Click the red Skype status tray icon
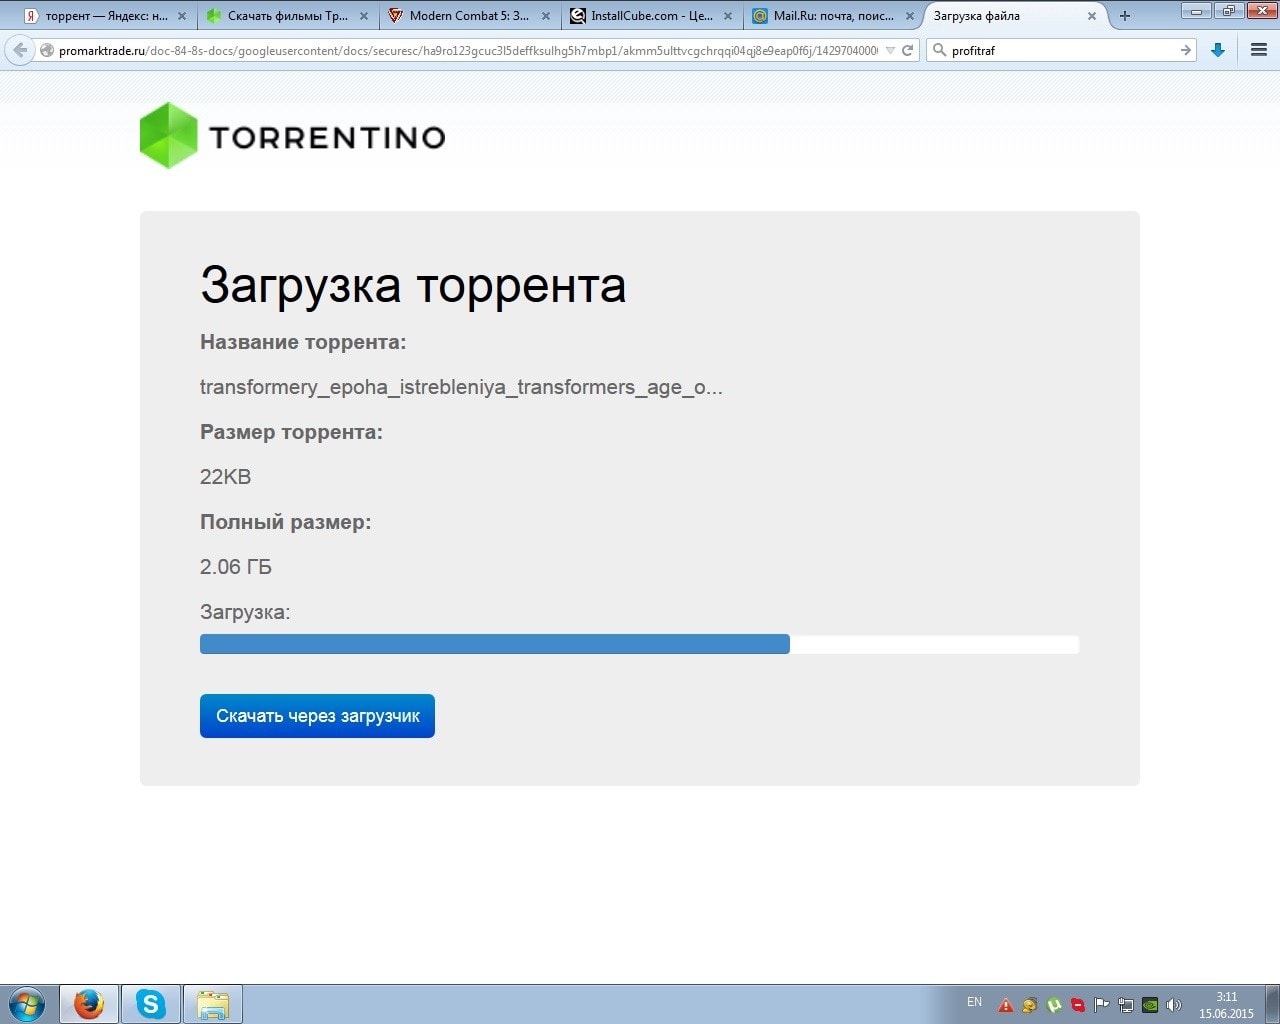The image size is (1280, 1024). [1077, 1005]
